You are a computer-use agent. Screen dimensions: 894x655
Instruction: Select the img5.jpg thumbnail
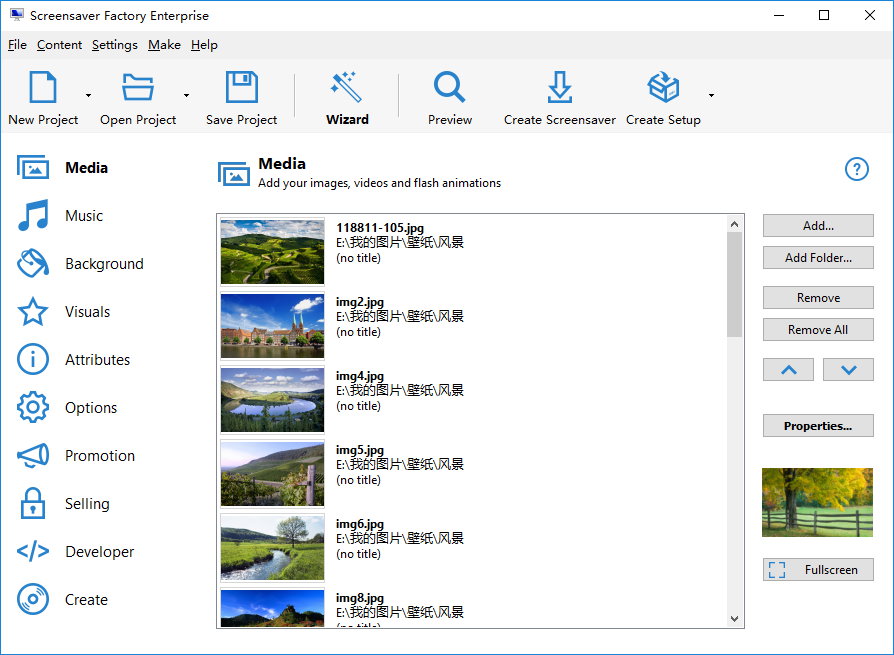point(273,474)
